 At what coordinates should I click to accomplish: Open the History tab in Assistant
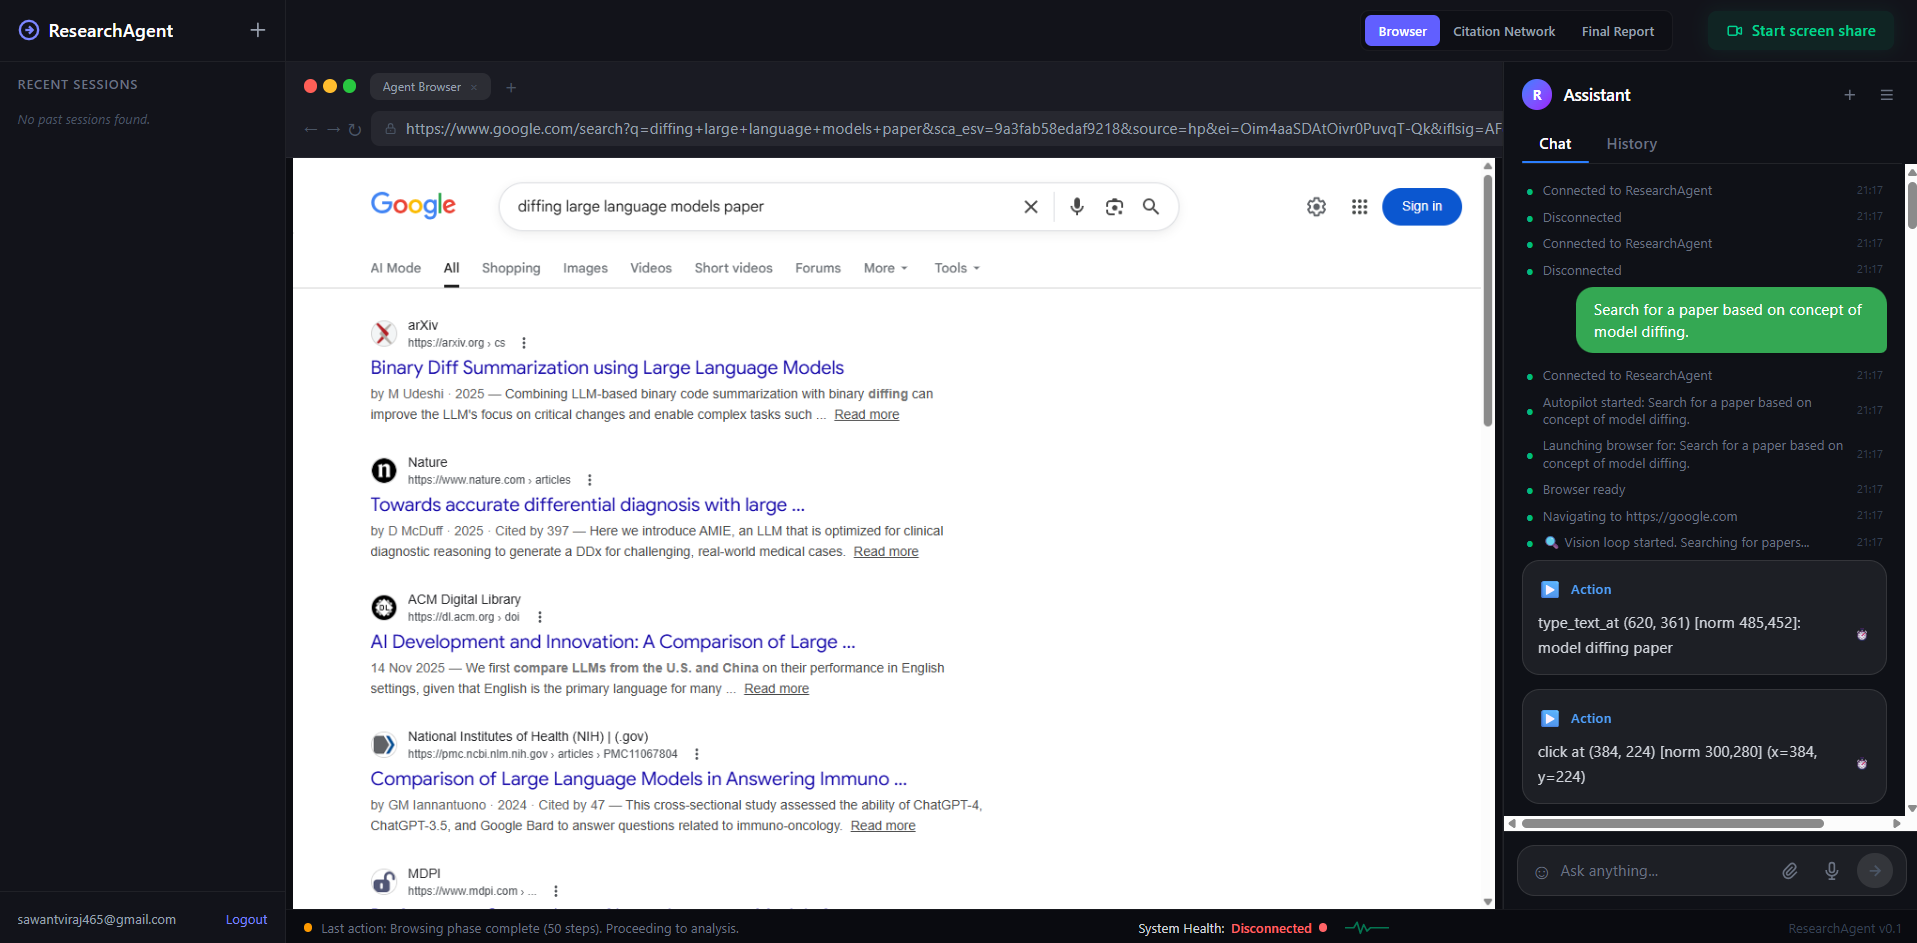(x=1632, y=144)
